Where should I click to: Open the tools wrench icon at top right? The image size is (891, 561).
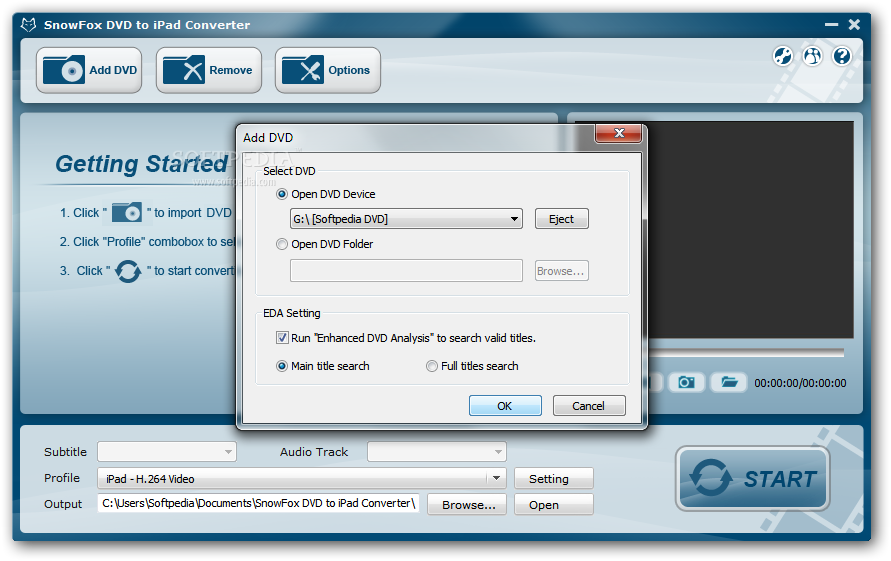(x=782, y=56)
